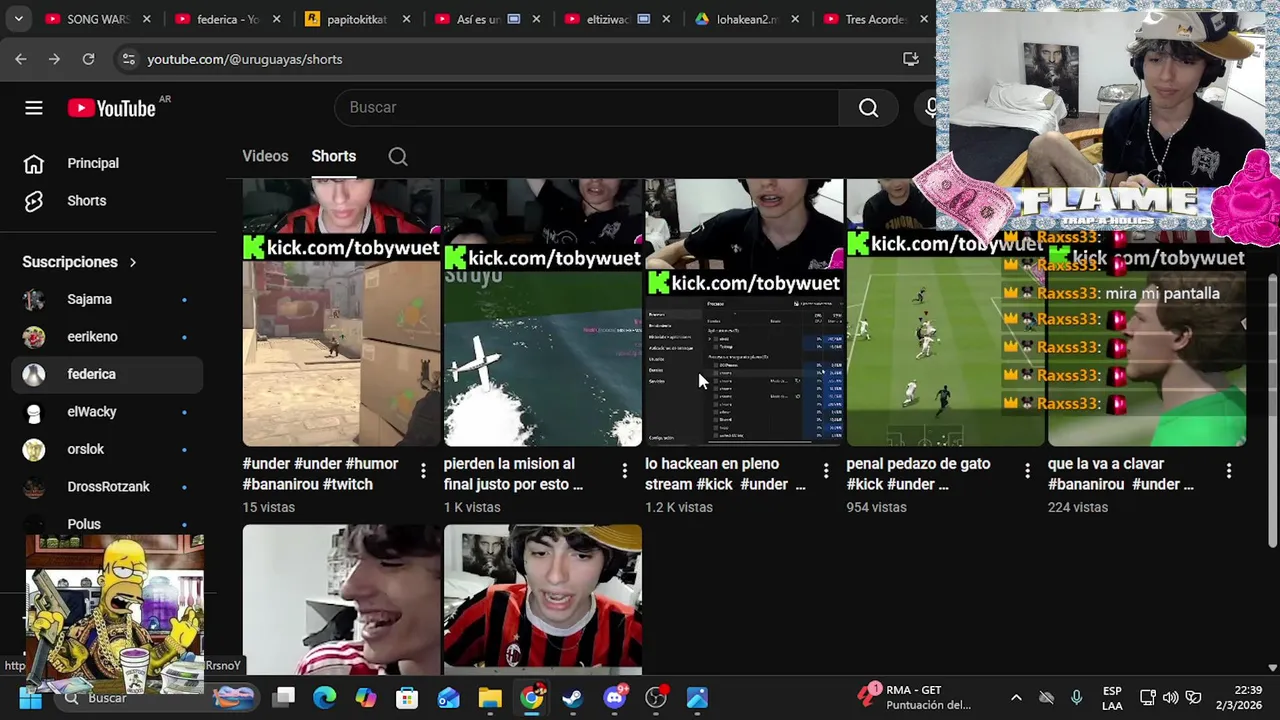1280x720 pixels.
Task: Open Microsoft Store from taskbar
Action: [407, 698]
